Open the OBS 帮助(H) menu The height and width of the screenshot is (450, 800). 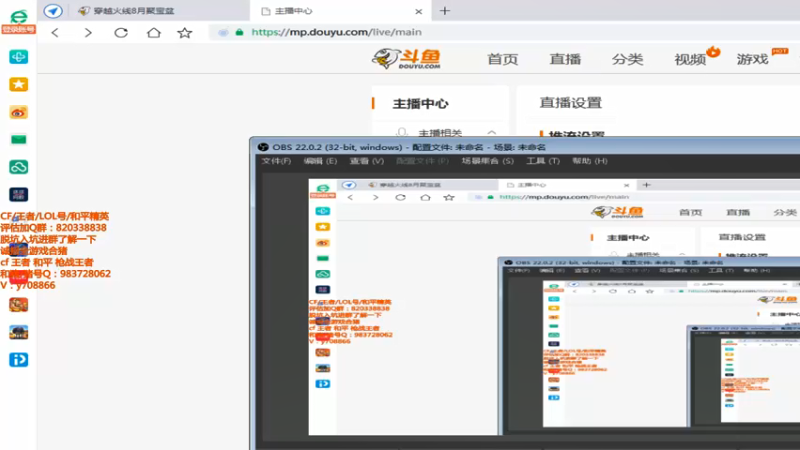coord(589,161)
